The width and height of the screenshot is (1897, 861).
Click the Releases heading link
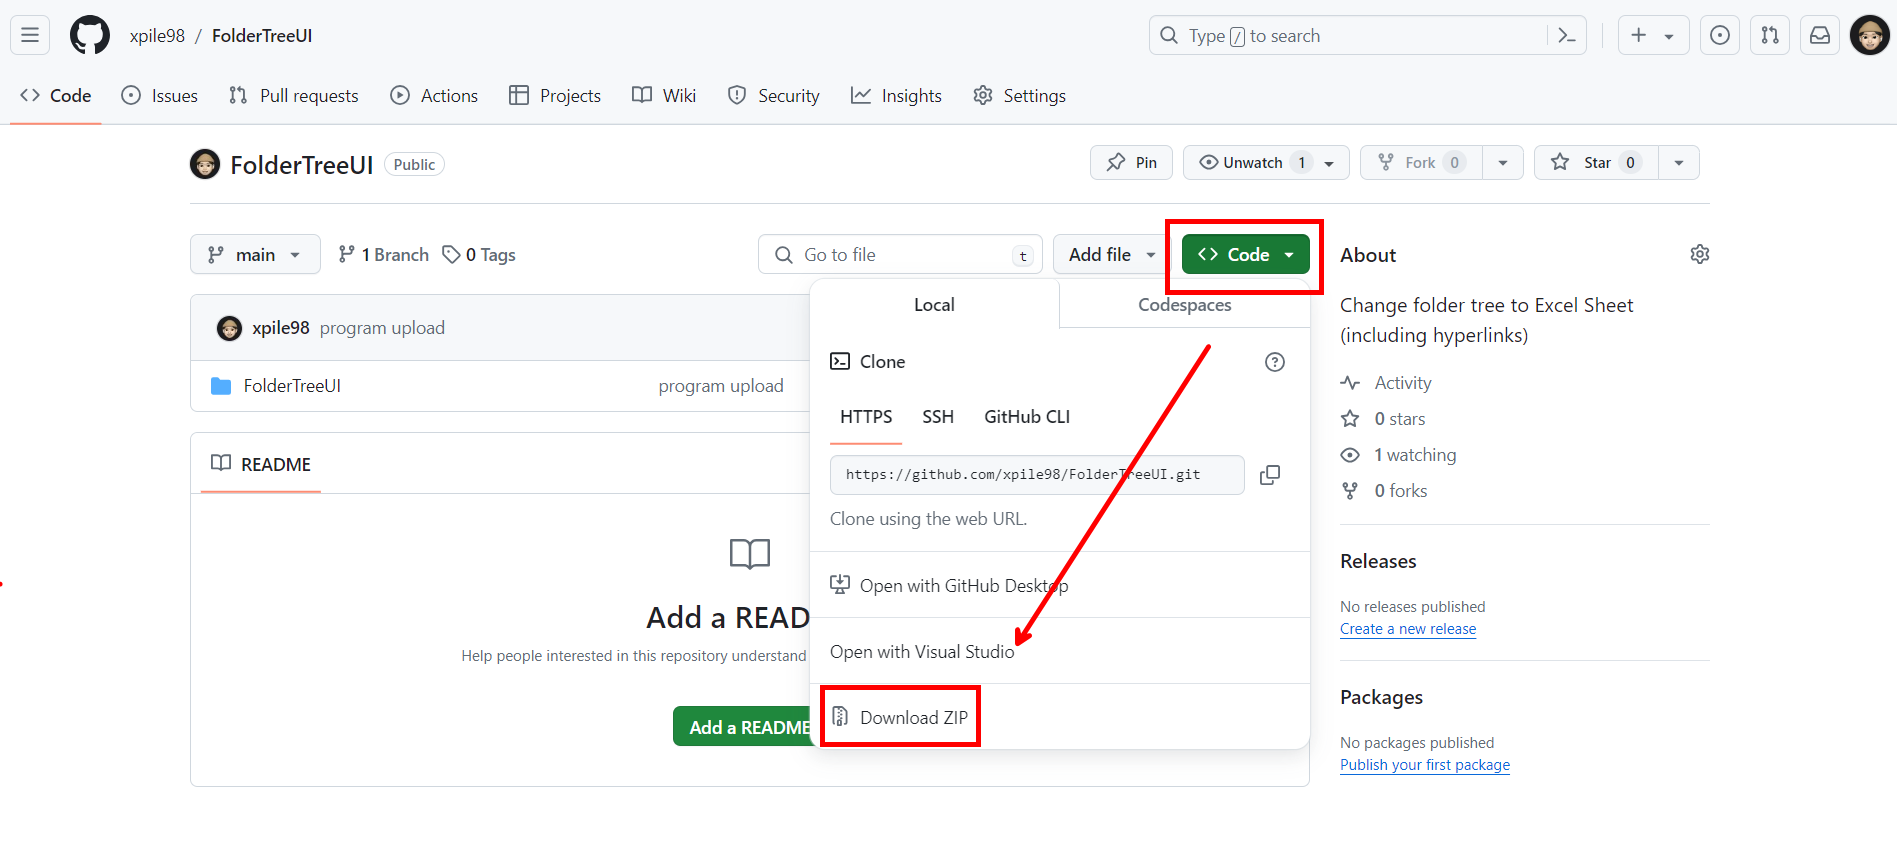tap(1378, 561)
